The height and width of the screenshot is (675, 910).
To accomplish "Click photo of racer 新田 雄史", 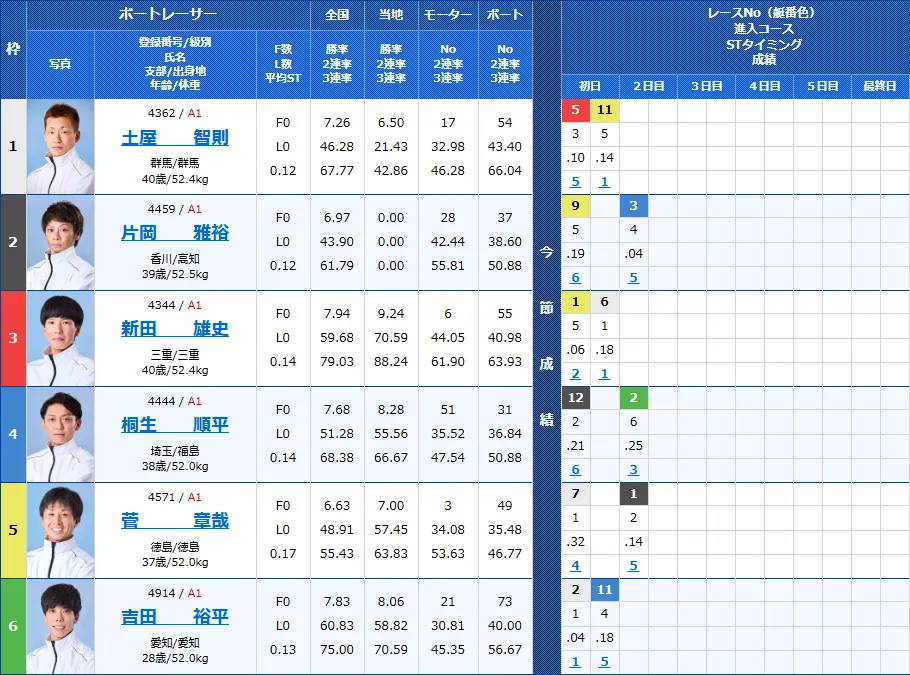I will click(x=60, y=338).
